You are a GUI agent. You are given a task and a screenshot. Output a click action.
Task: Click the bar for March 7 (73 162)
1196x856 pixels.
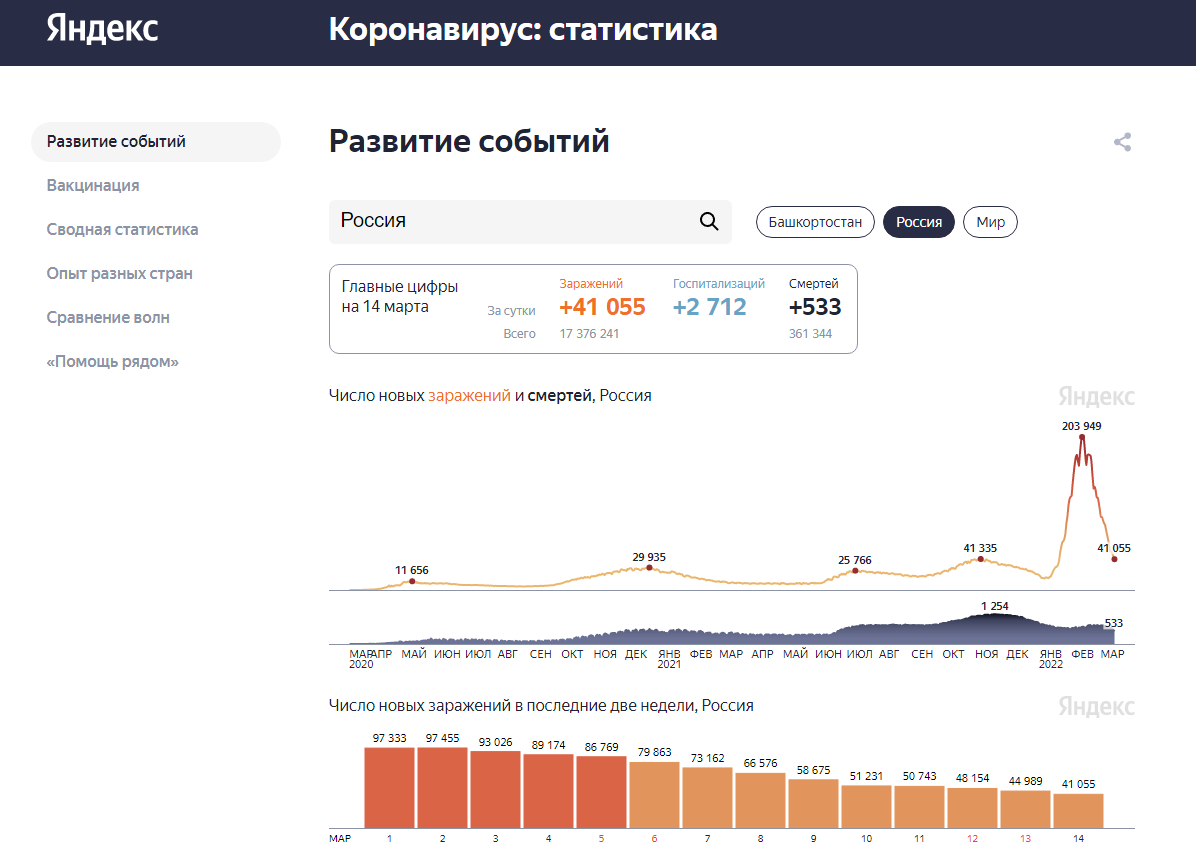point(707,798)
